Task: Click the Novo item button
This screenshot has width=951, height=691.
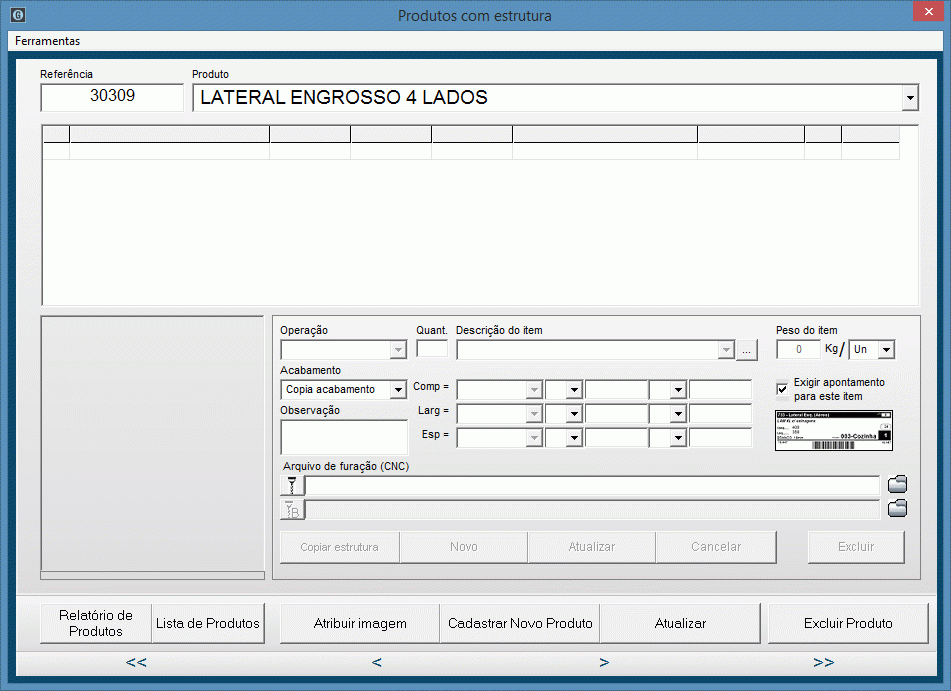Action: (463, 547)
